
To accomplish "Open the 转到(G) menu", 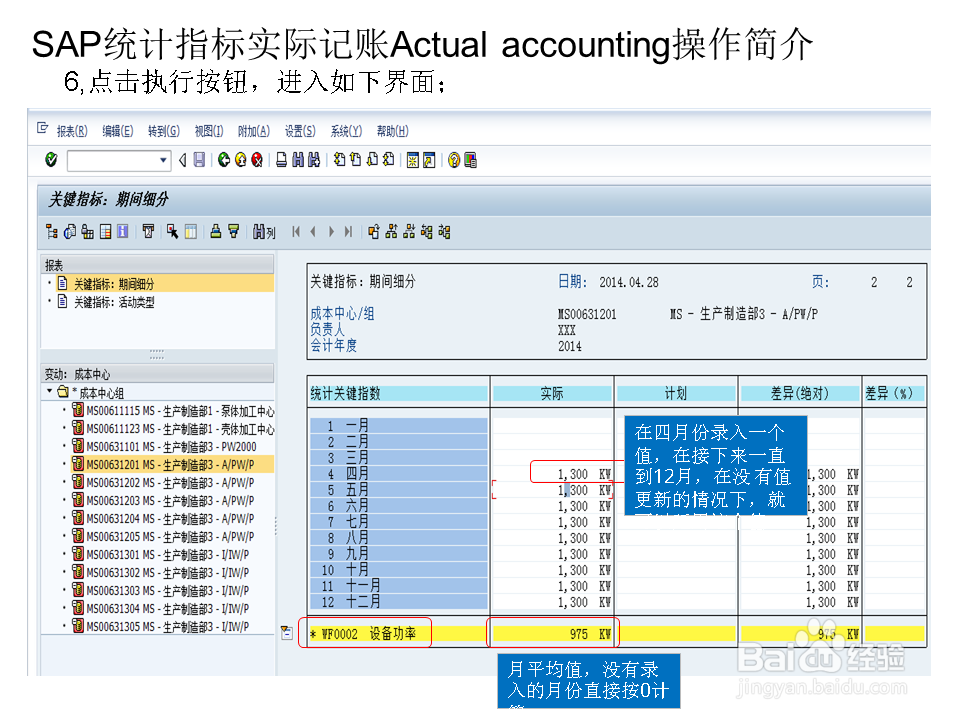I will [163, 131].
